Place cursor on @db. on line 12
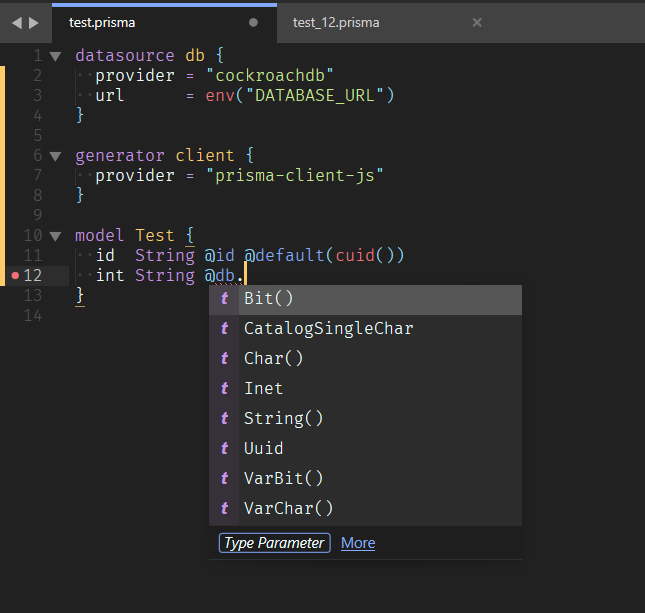 coord(224,276)
